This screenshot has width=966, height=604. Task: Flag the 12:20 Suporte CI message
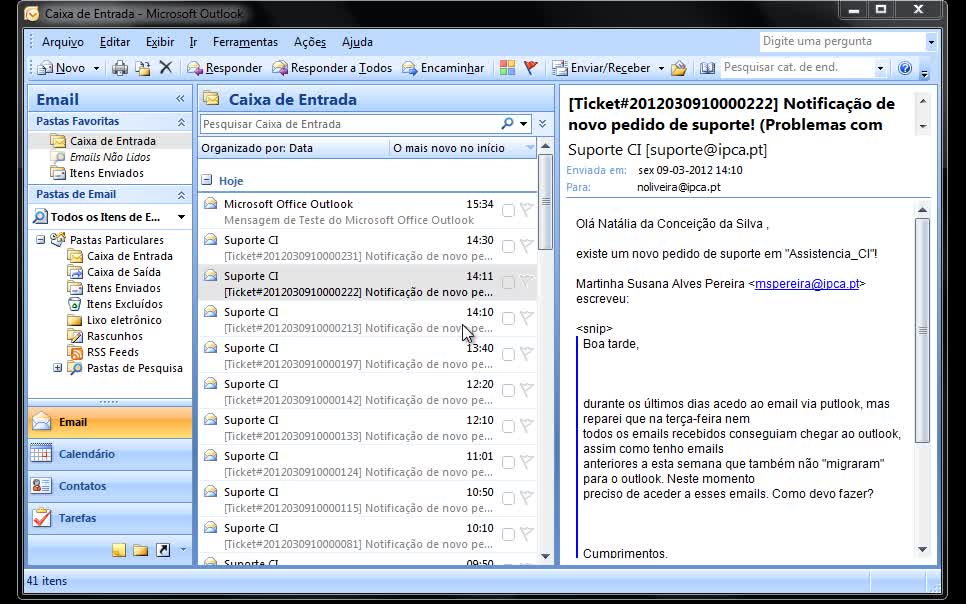tap(526, 390)
